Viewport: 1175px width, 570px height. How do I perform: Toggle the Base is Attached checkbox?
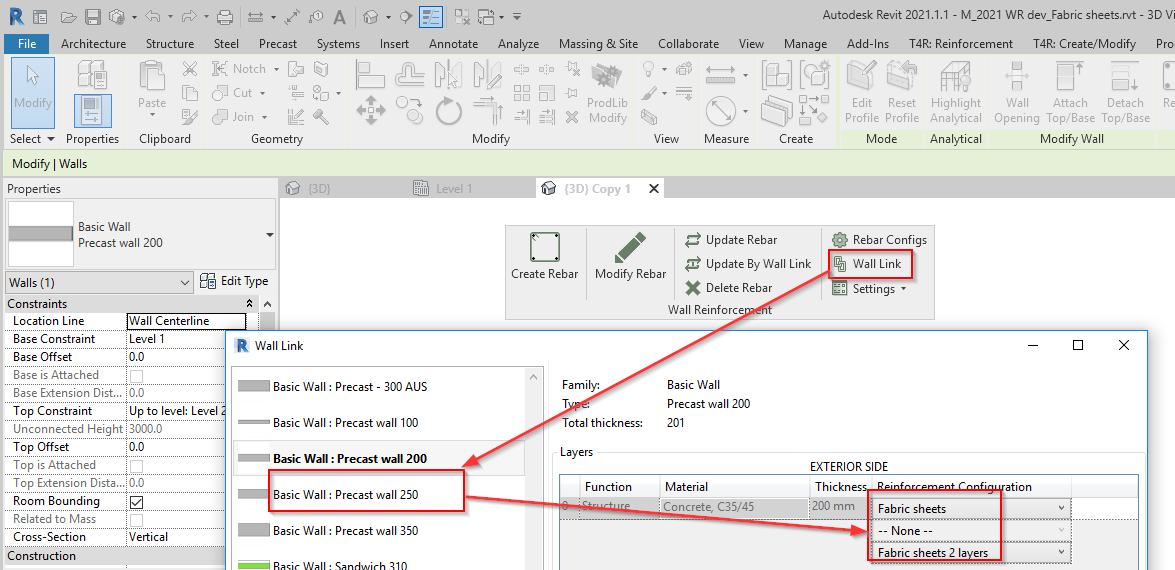pos(136,375)
